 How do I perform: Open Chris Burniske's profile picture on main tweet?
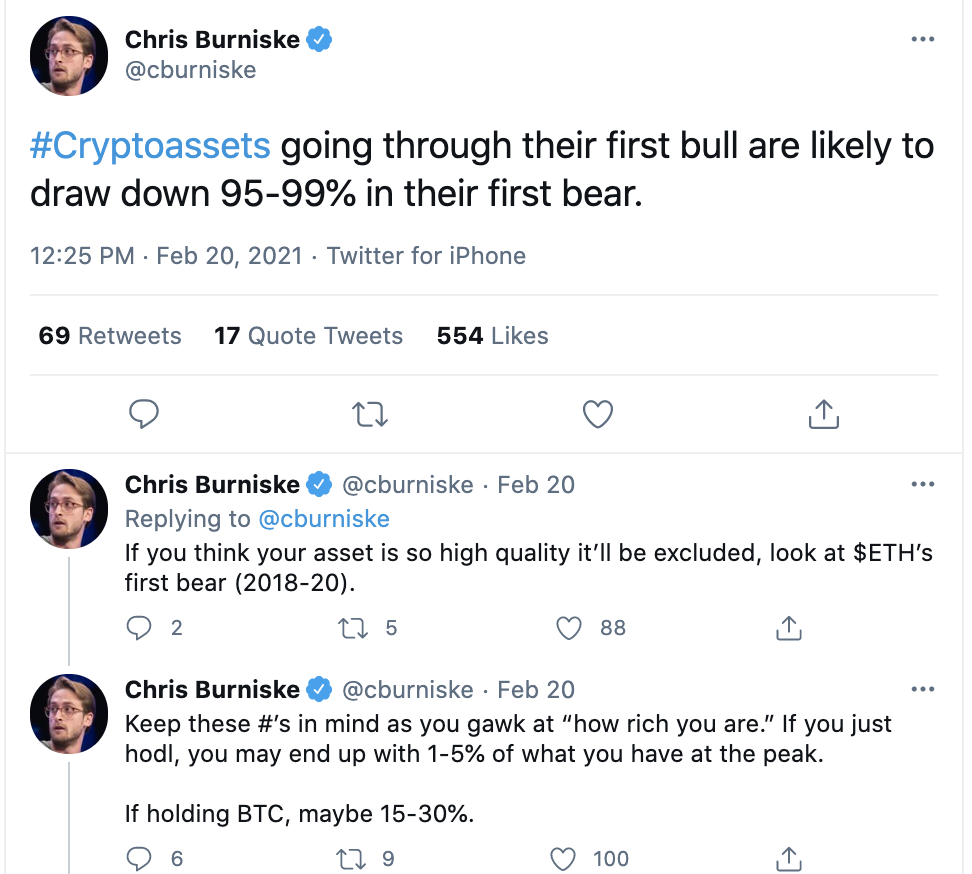coord(68,56)
